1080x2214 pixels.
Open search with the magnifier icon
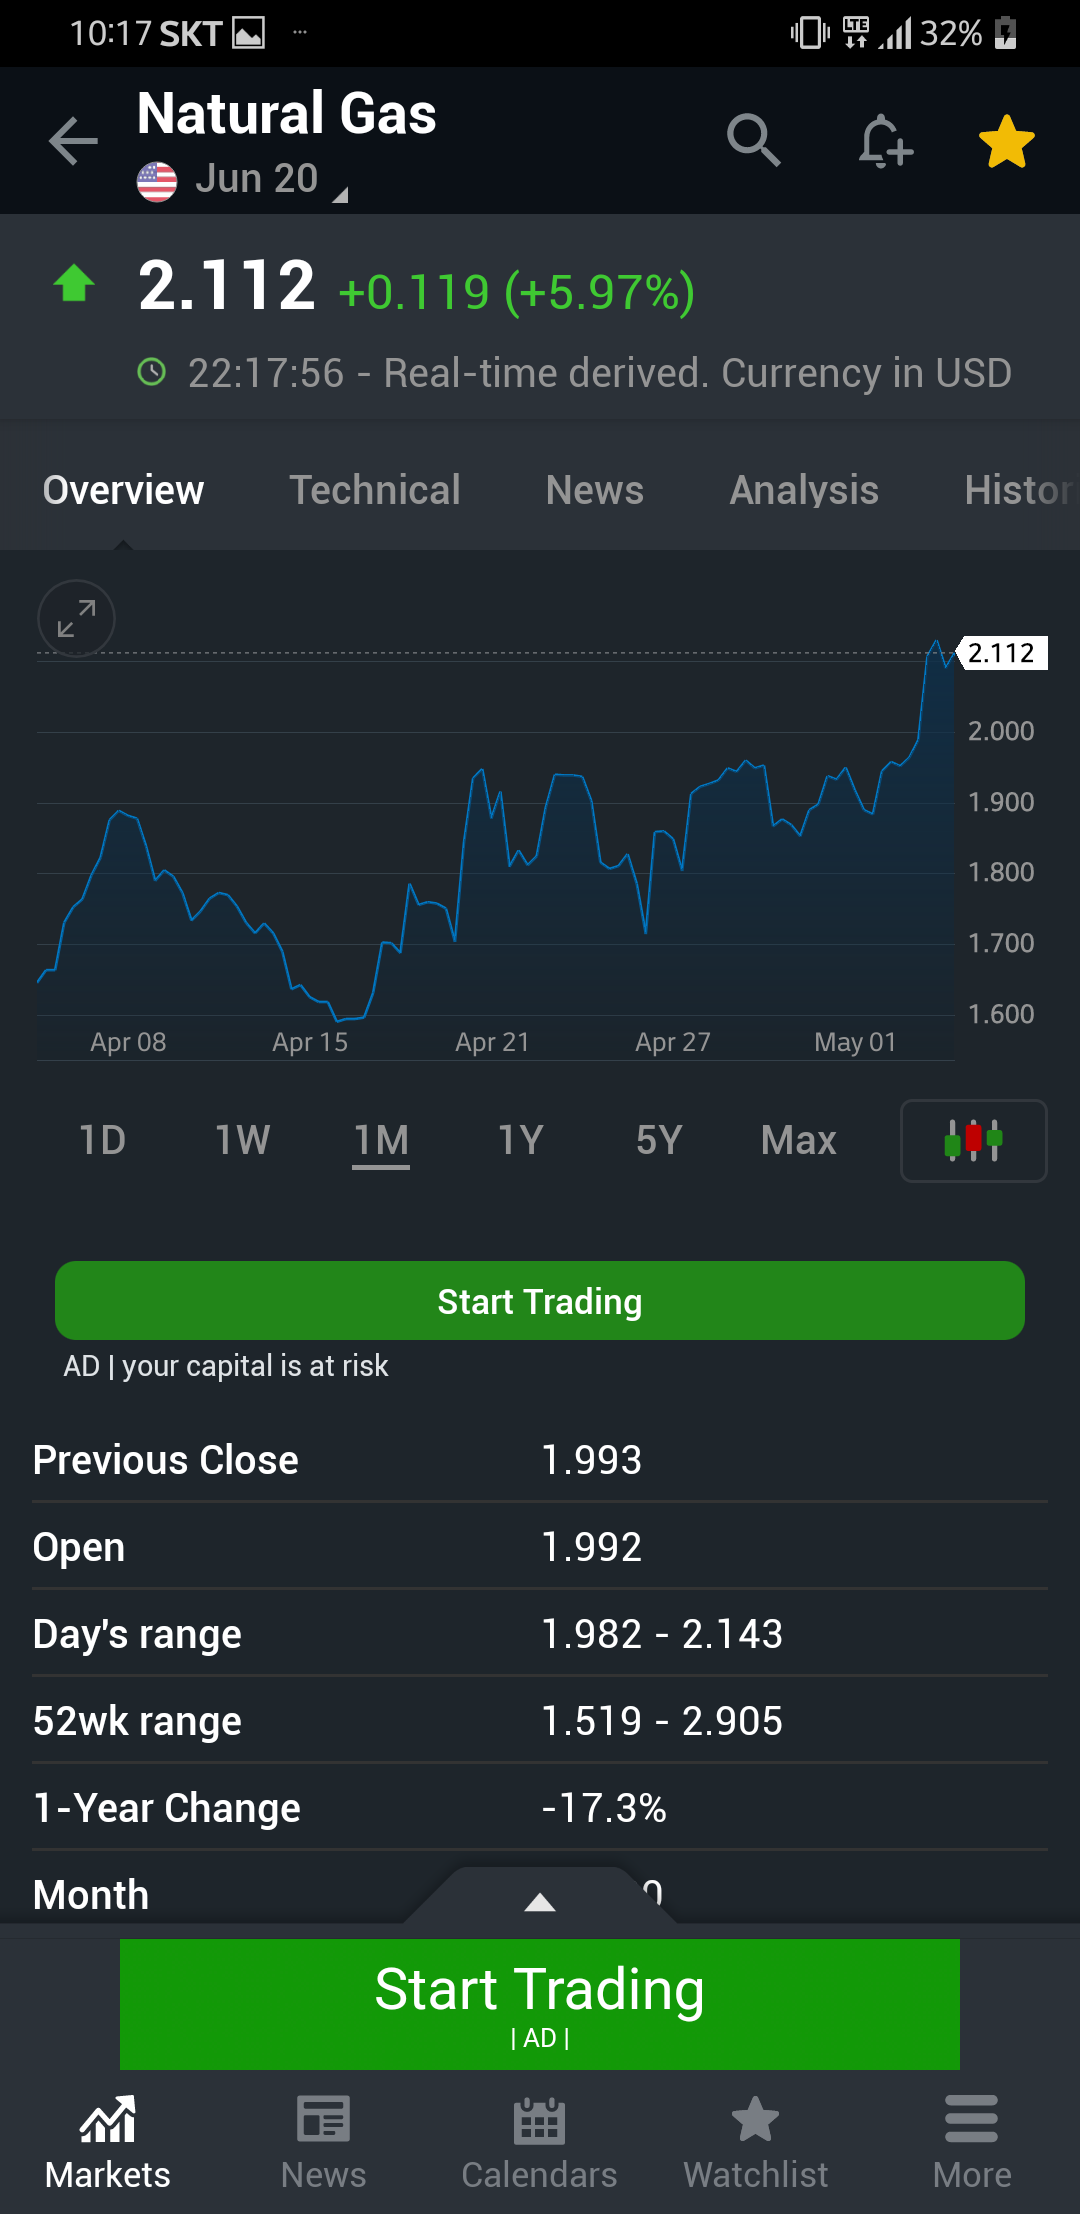(753, 140)
